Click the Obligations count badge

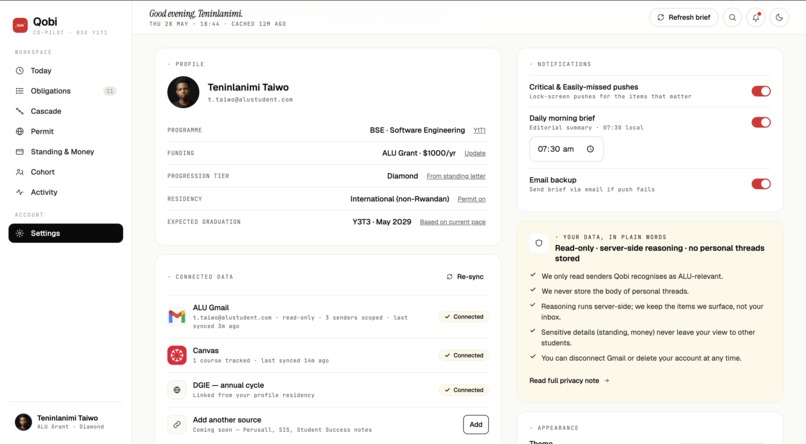pyautogui.click(x=109, y=91)
